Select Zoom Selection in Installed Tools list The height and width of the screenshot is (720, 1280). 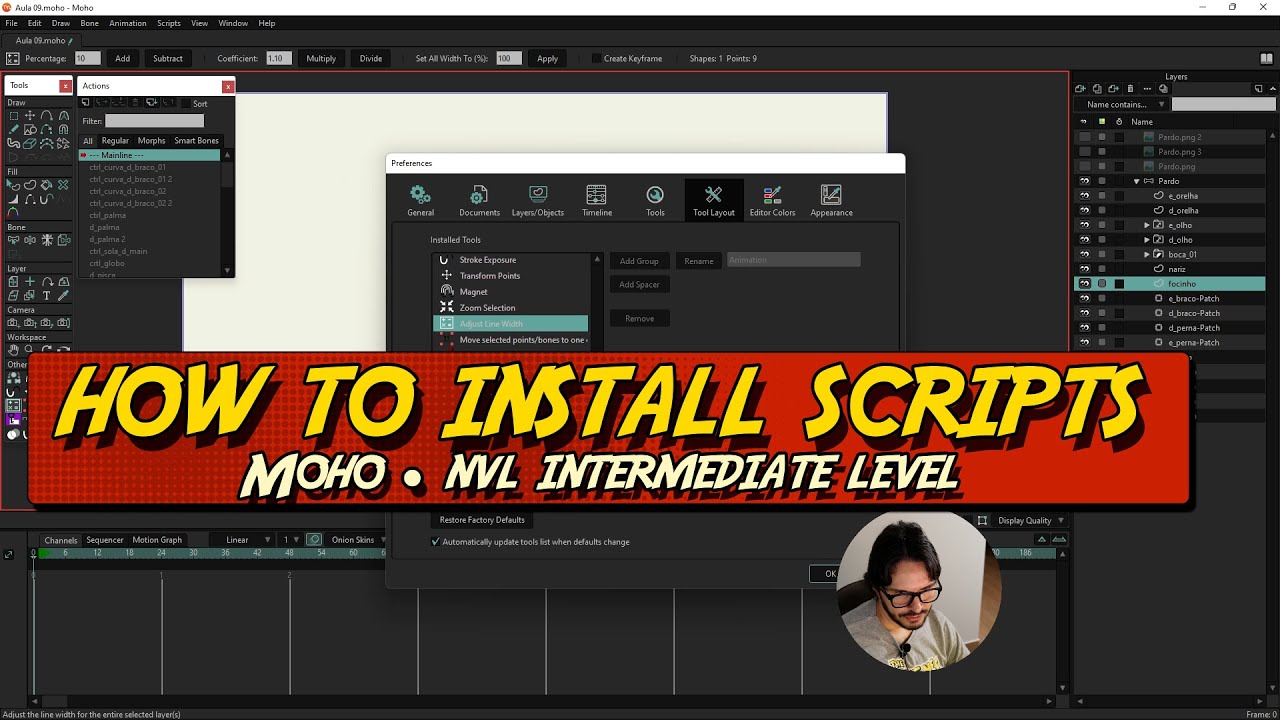(510, 308)
